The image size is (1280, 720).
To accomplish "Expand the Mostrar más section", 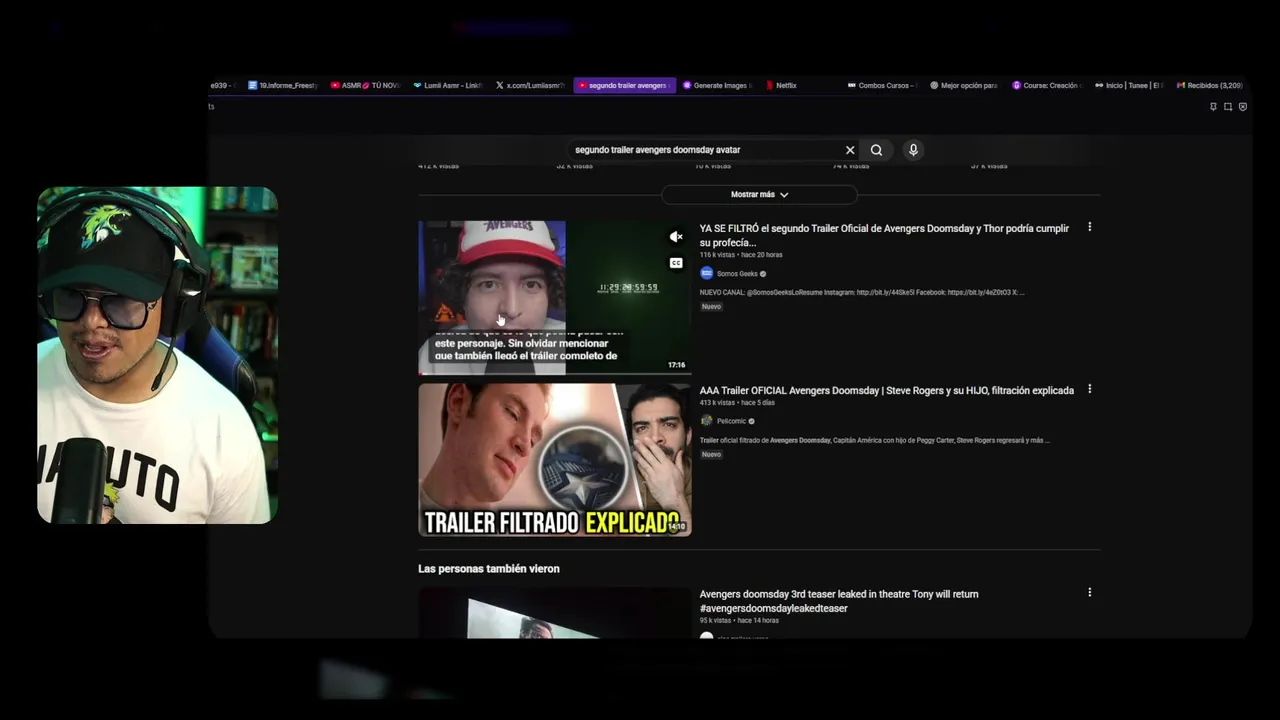I will tap(759, 194).
